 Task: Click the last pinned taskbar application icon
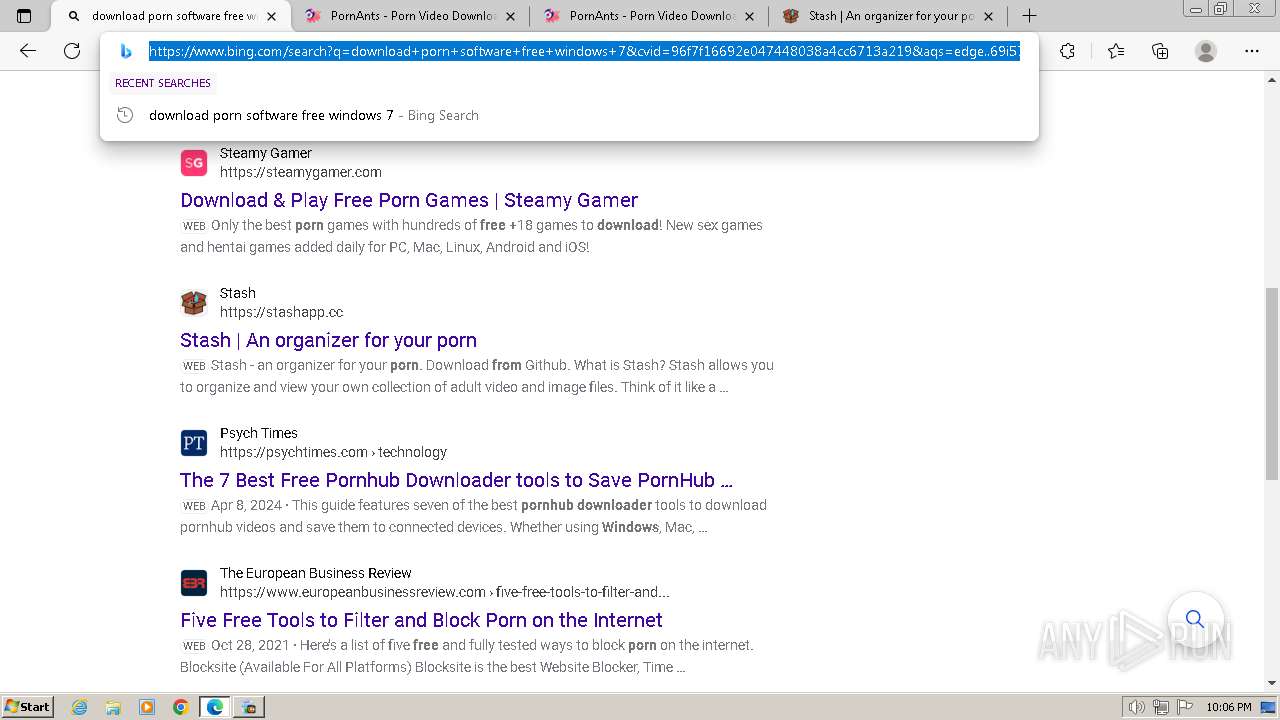(248, 707)
